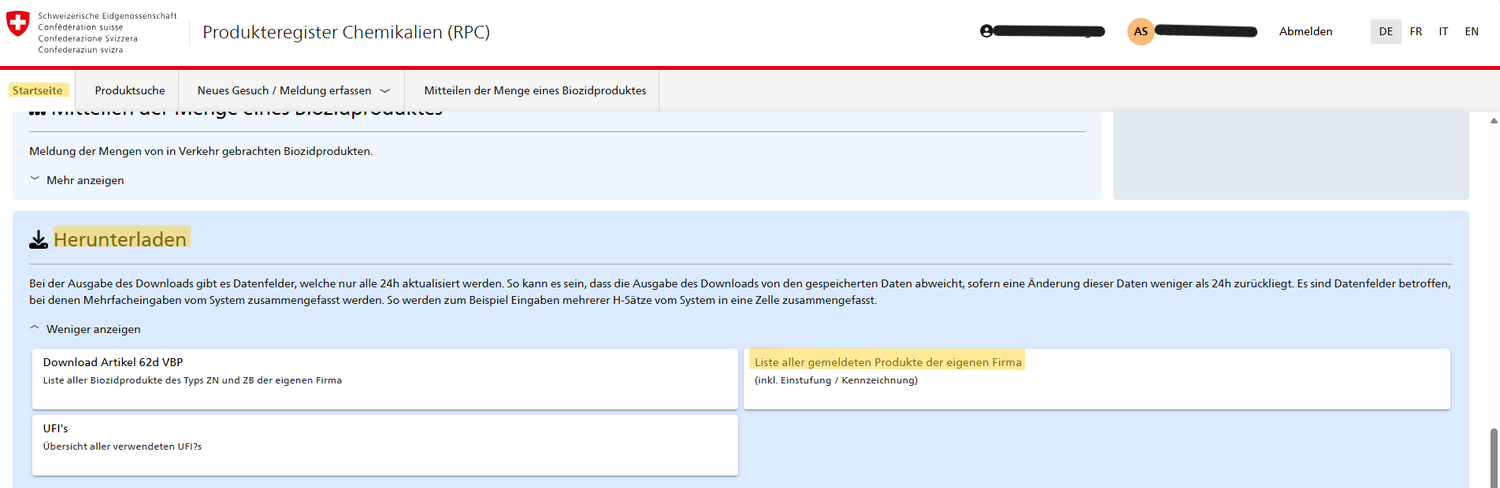Open Download Artikel 62d VBP card
Image resolution: width=1500 pixels, height=488 pixels.
(385, 378)
